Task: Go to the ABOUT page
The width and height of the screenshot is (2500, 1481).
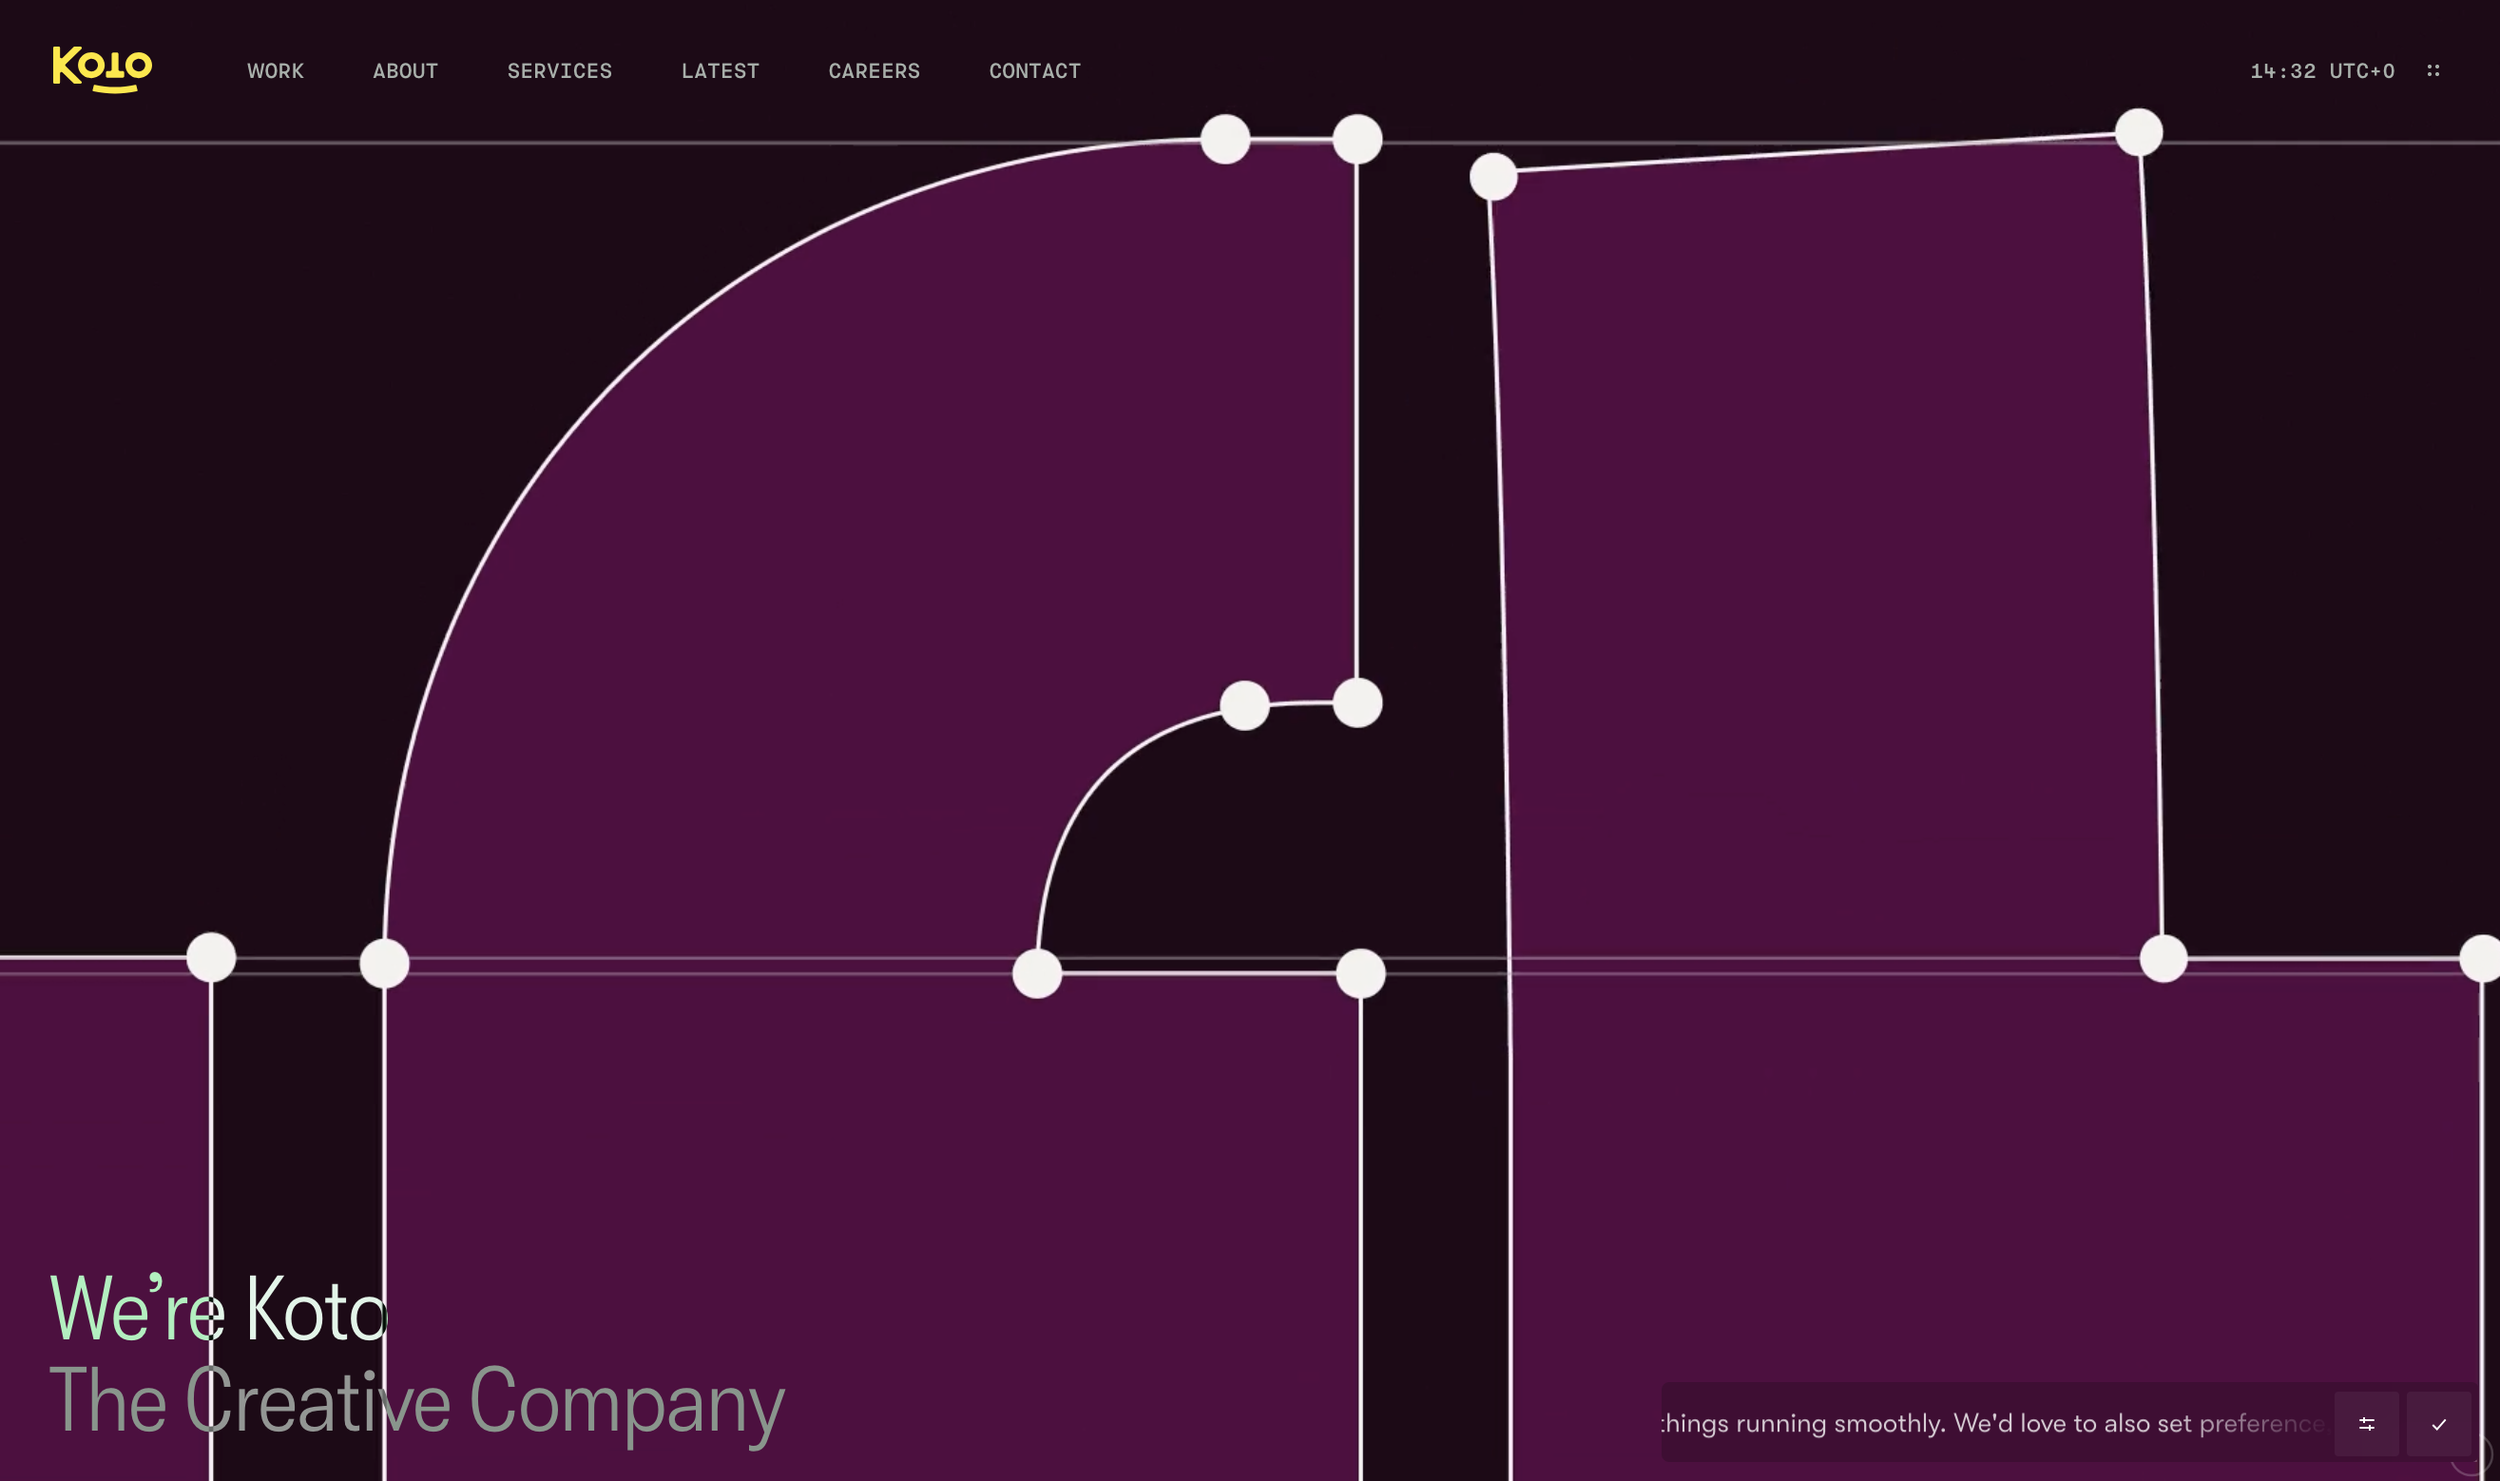Action: coord(405,71)
